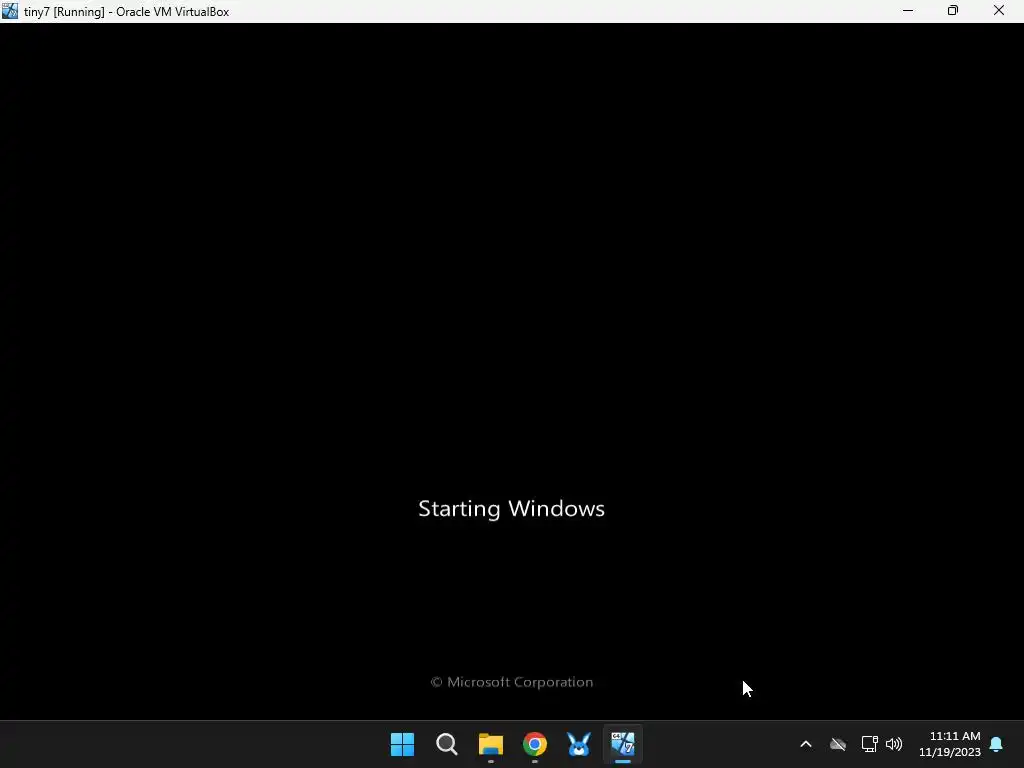The height and width of the screenshot is (768, 1024).
Task: Close the tiny7 VirtualBox window
Action: tap(999, 11)
